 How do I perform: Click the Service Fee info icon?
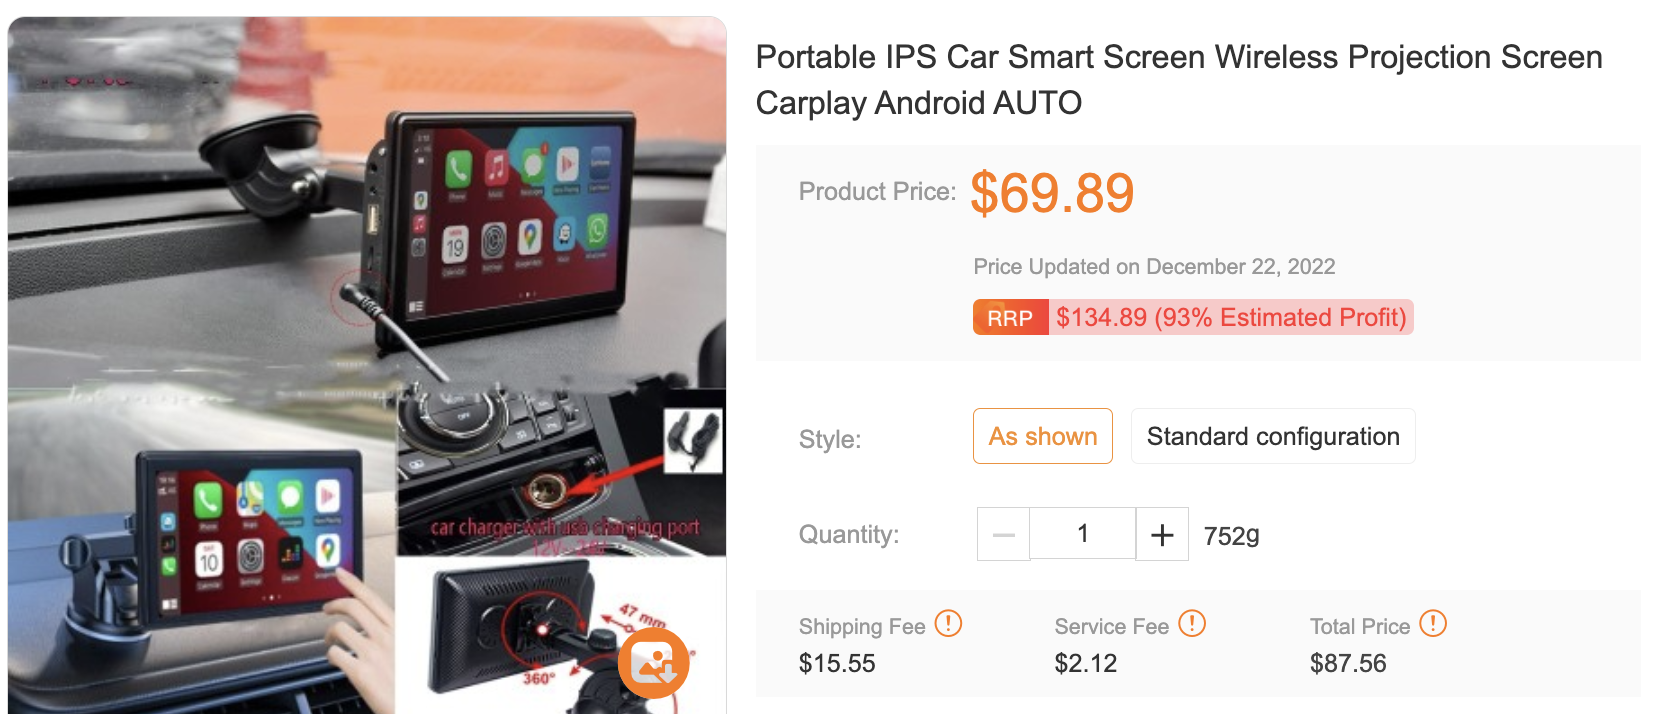pyautogui.click(x=1192, y=624)
